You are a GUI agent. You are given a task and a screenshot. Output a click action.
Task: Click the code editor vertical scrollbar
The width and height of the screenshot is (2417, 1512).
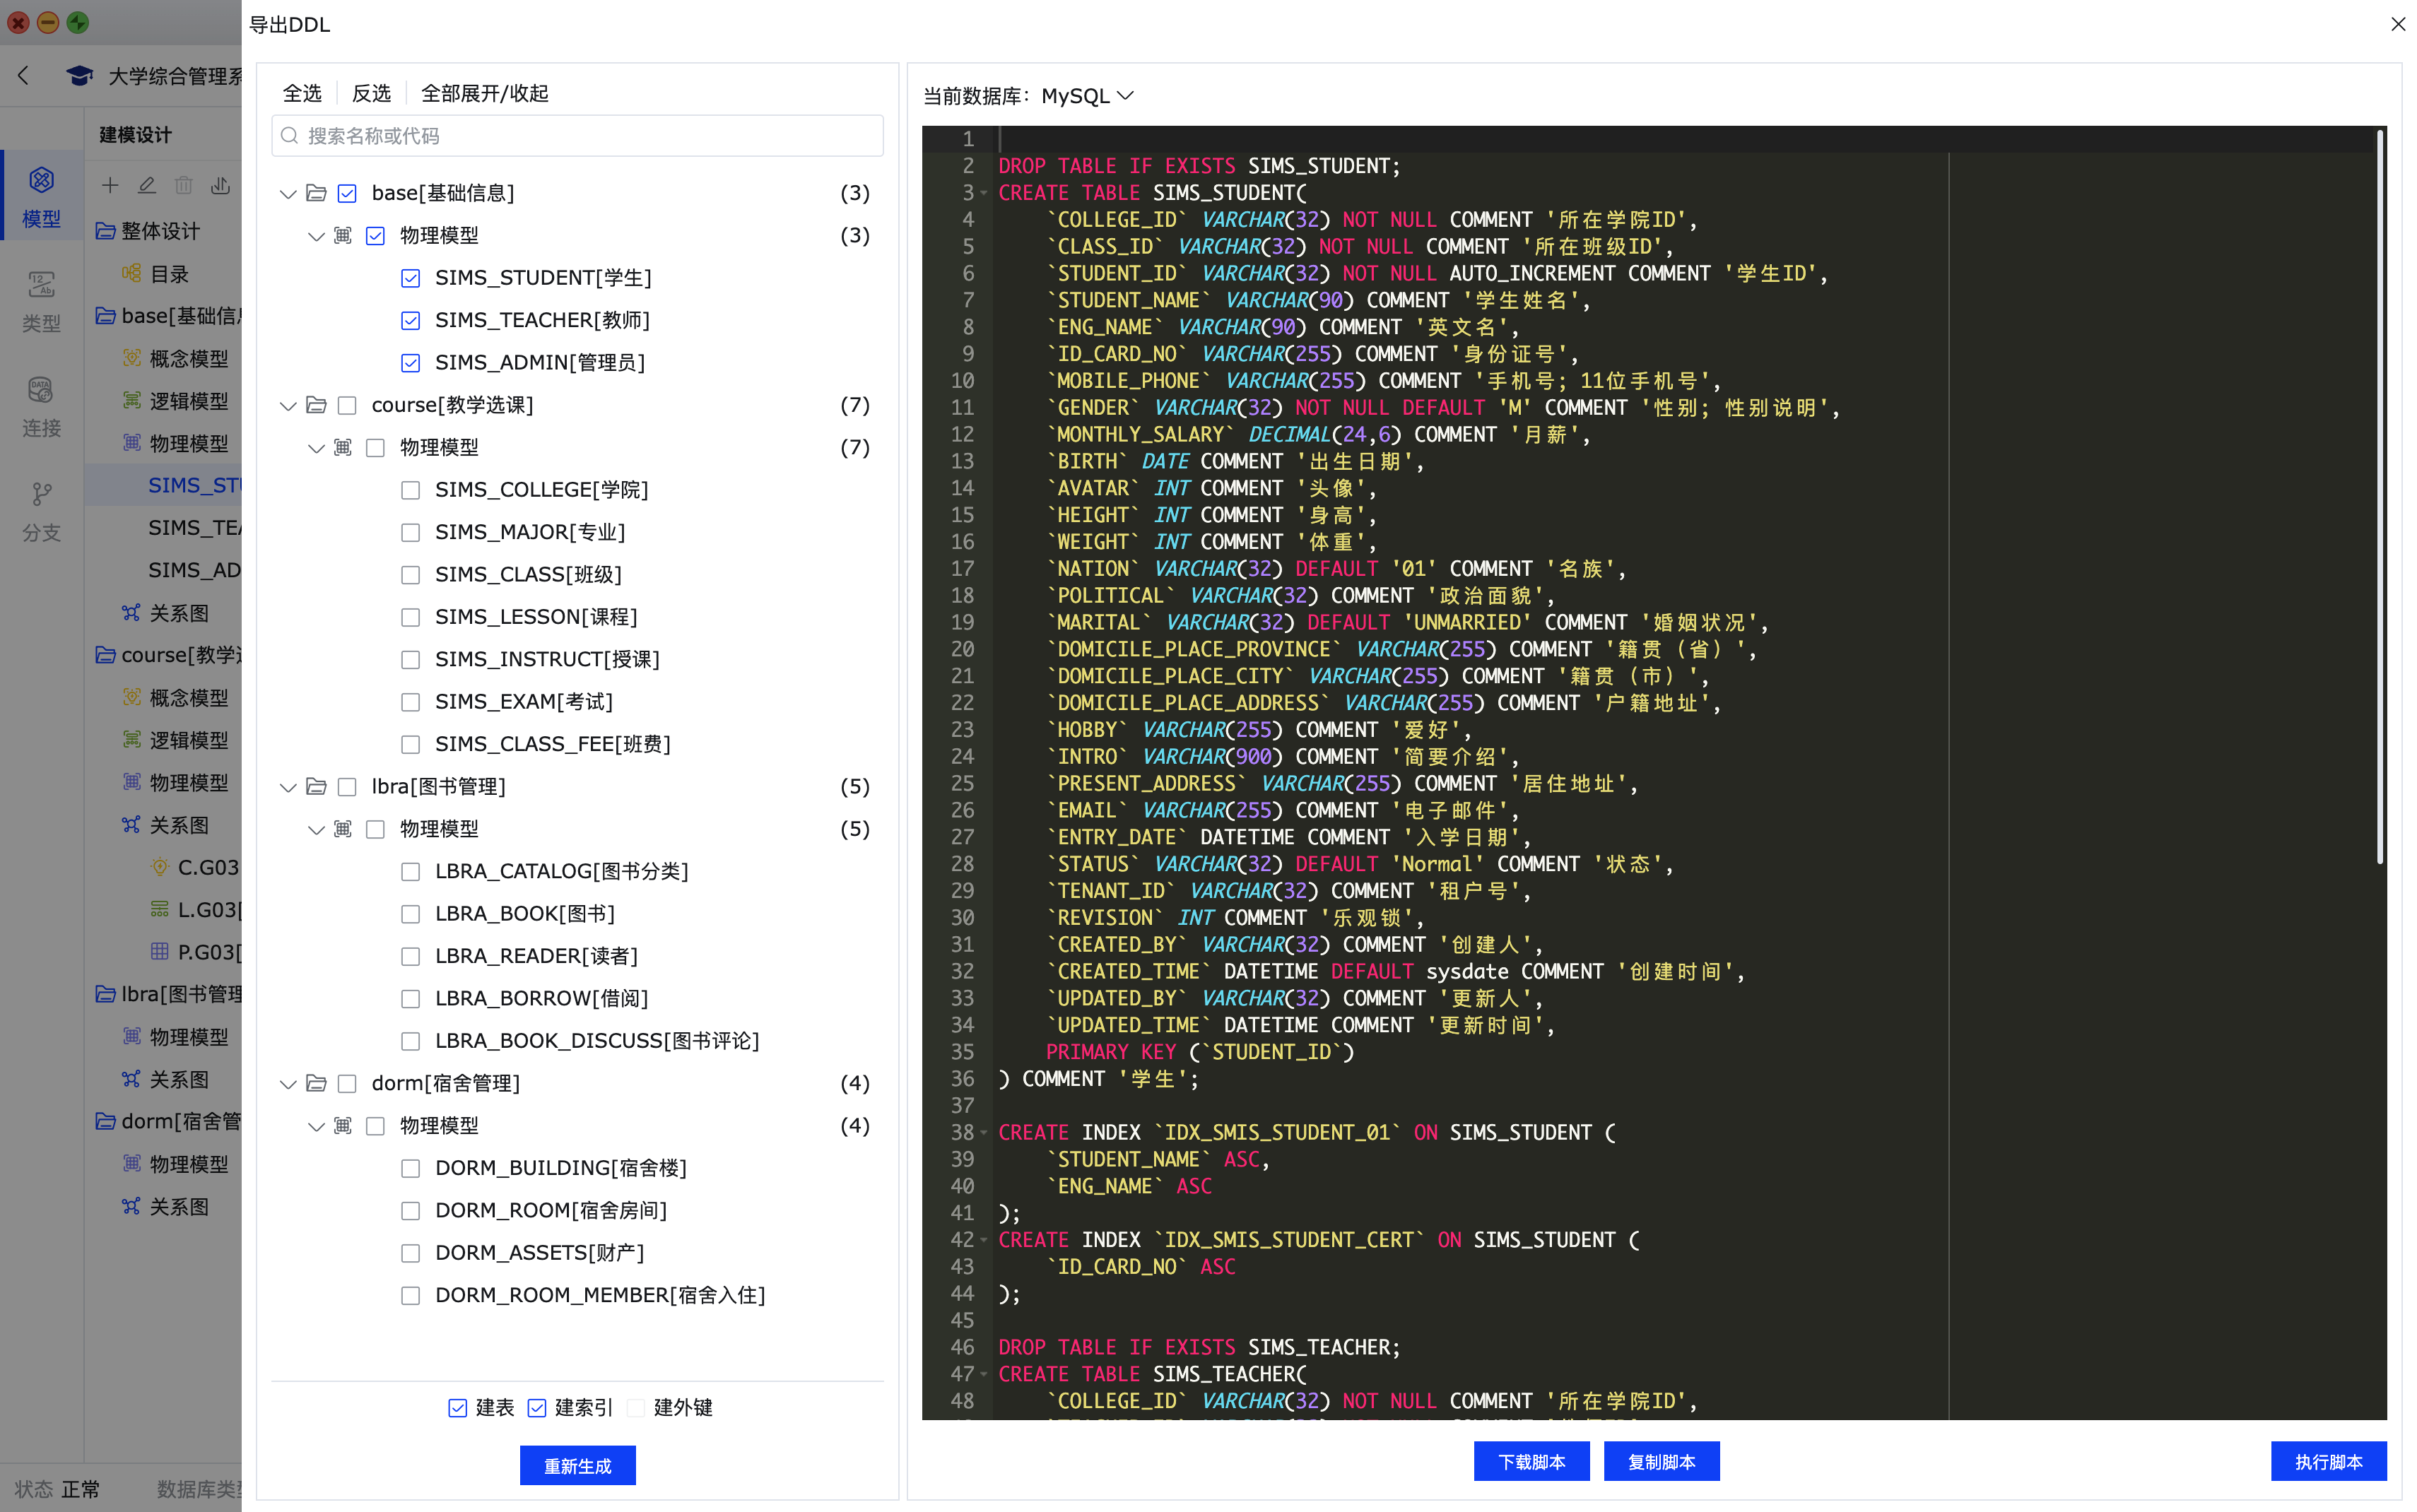pyautogui.click(x=2380, y=497)
